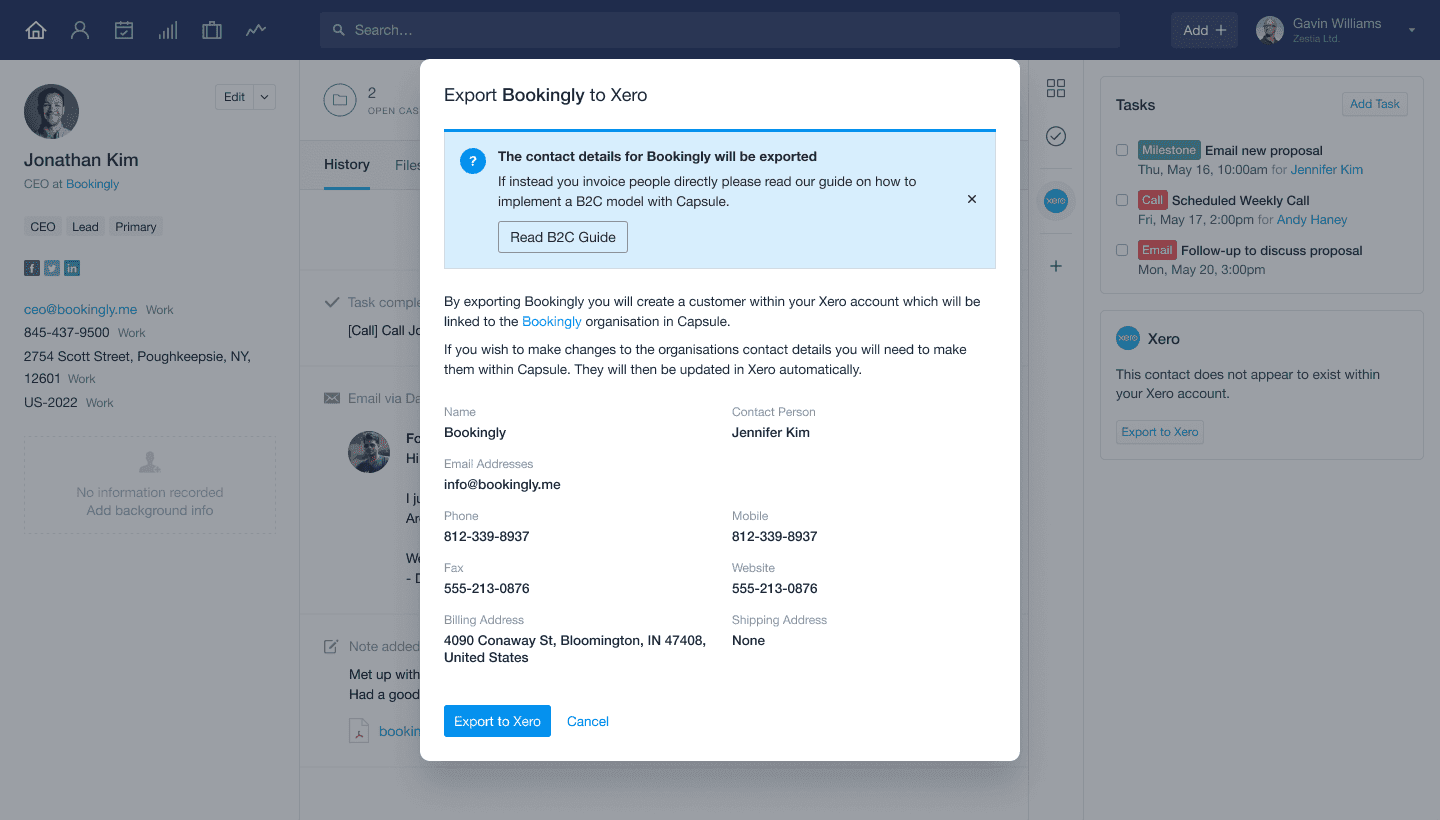Open the Calendar tasks icon
This screenshot has height=820, width=1440.
tap(123, 30)
